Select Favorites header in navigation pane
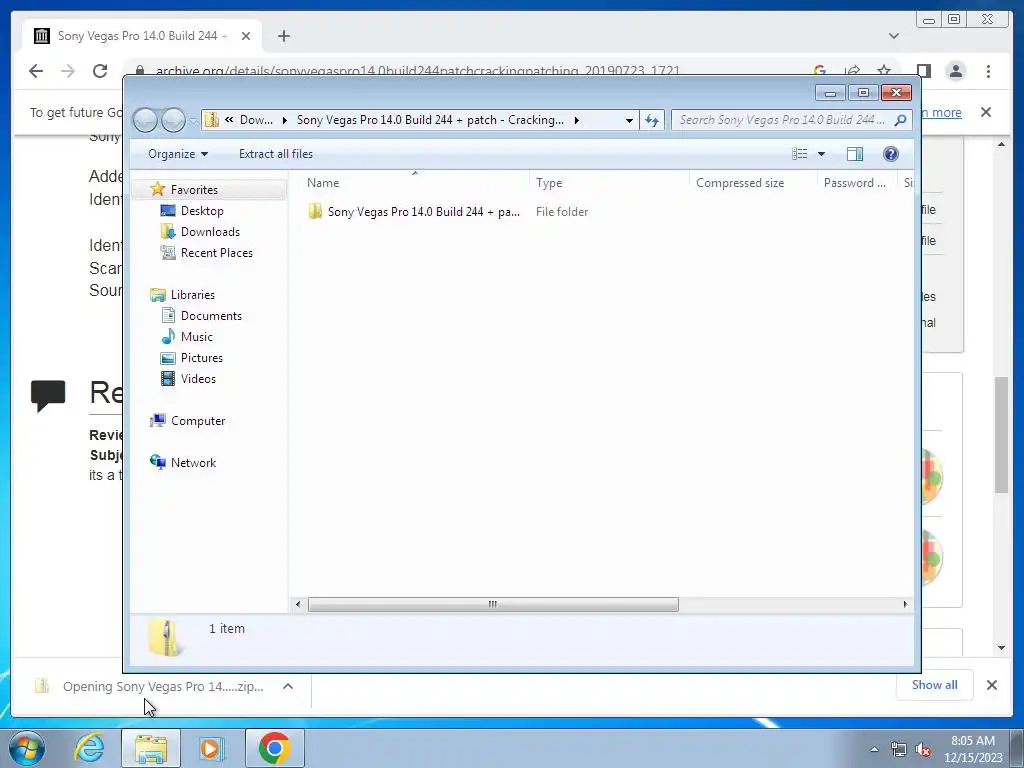 [194, 189]
